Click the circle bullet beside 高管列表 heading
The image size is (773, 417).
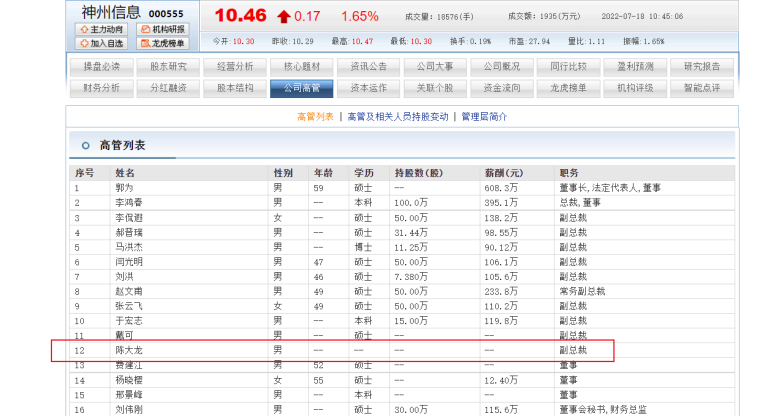pos(86,147)
